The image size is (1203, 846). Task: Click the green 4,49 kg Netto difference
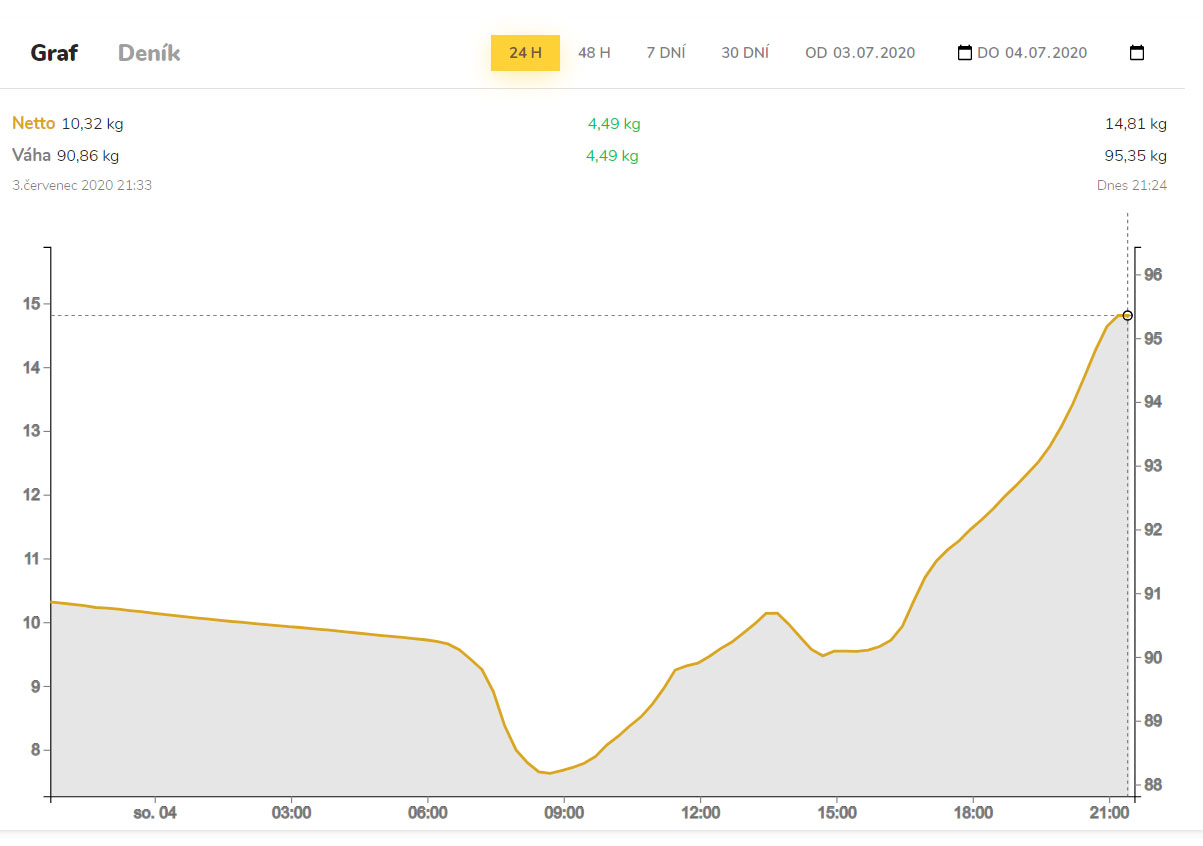click(614, 124)
